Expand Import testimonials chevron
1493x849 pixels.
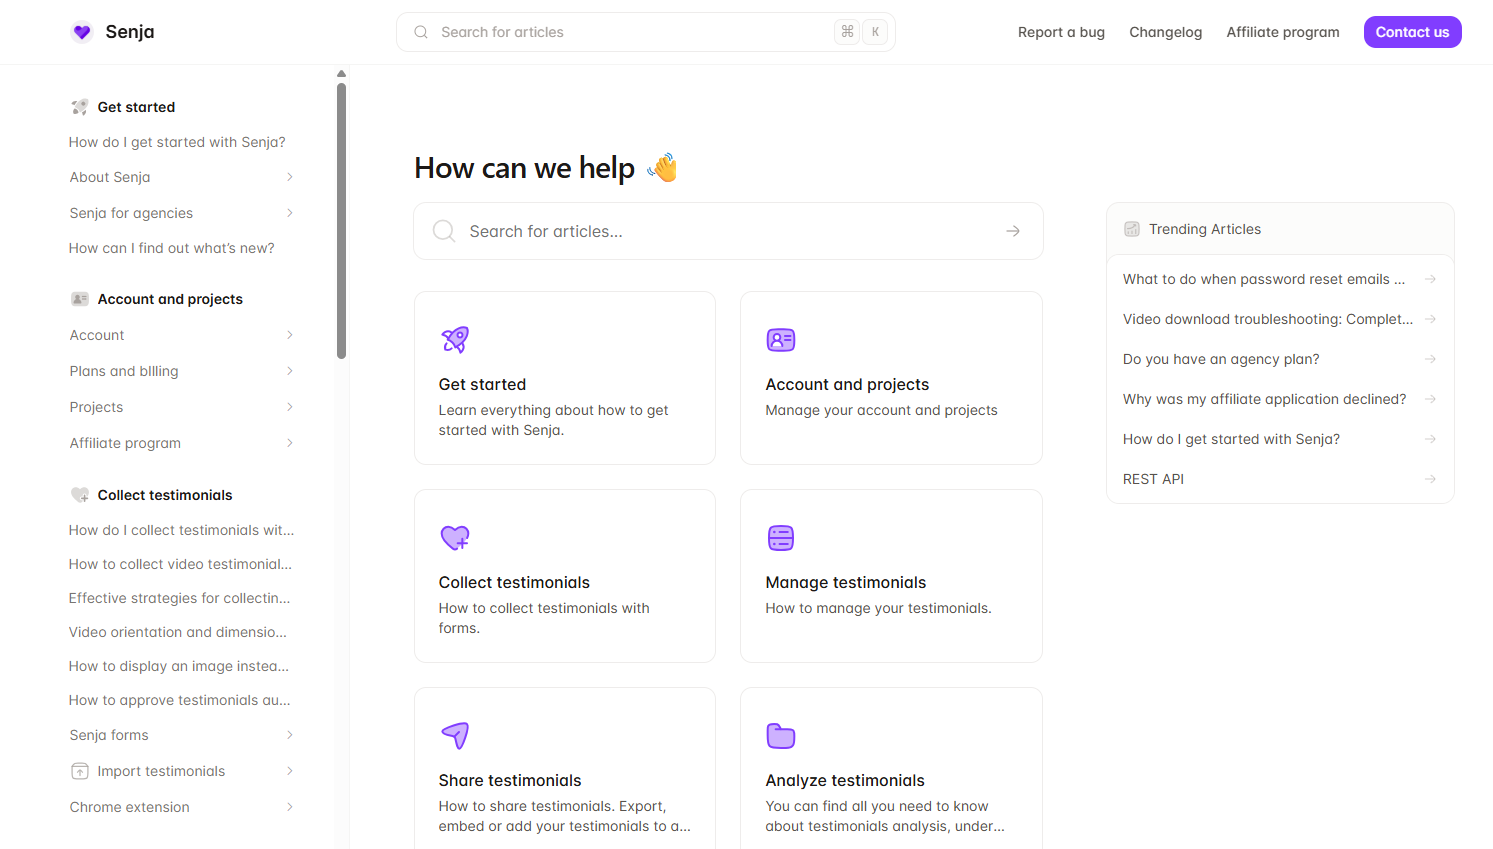[290, 771]
